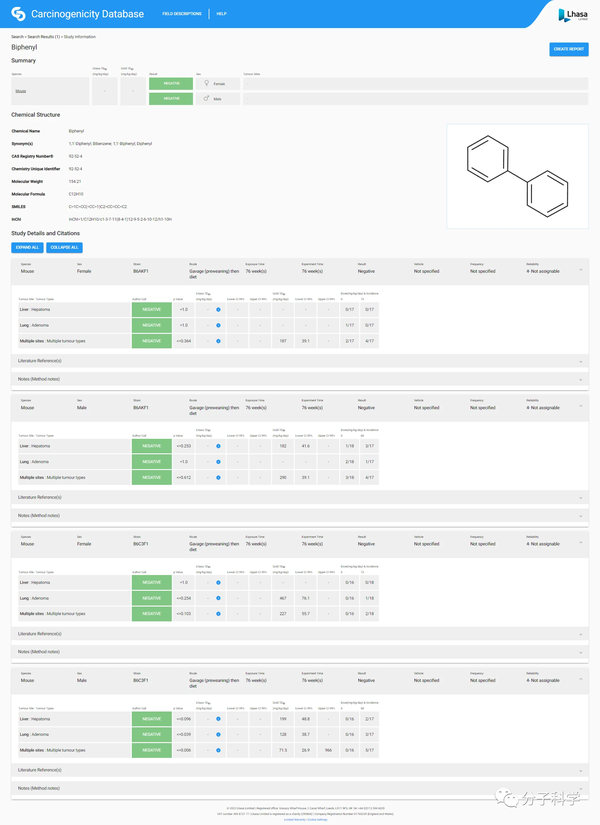This screenshot has height=825, width=600.
Task: Collapse the Male B6C3F1 study panel chevron
Action: [581, 679]
